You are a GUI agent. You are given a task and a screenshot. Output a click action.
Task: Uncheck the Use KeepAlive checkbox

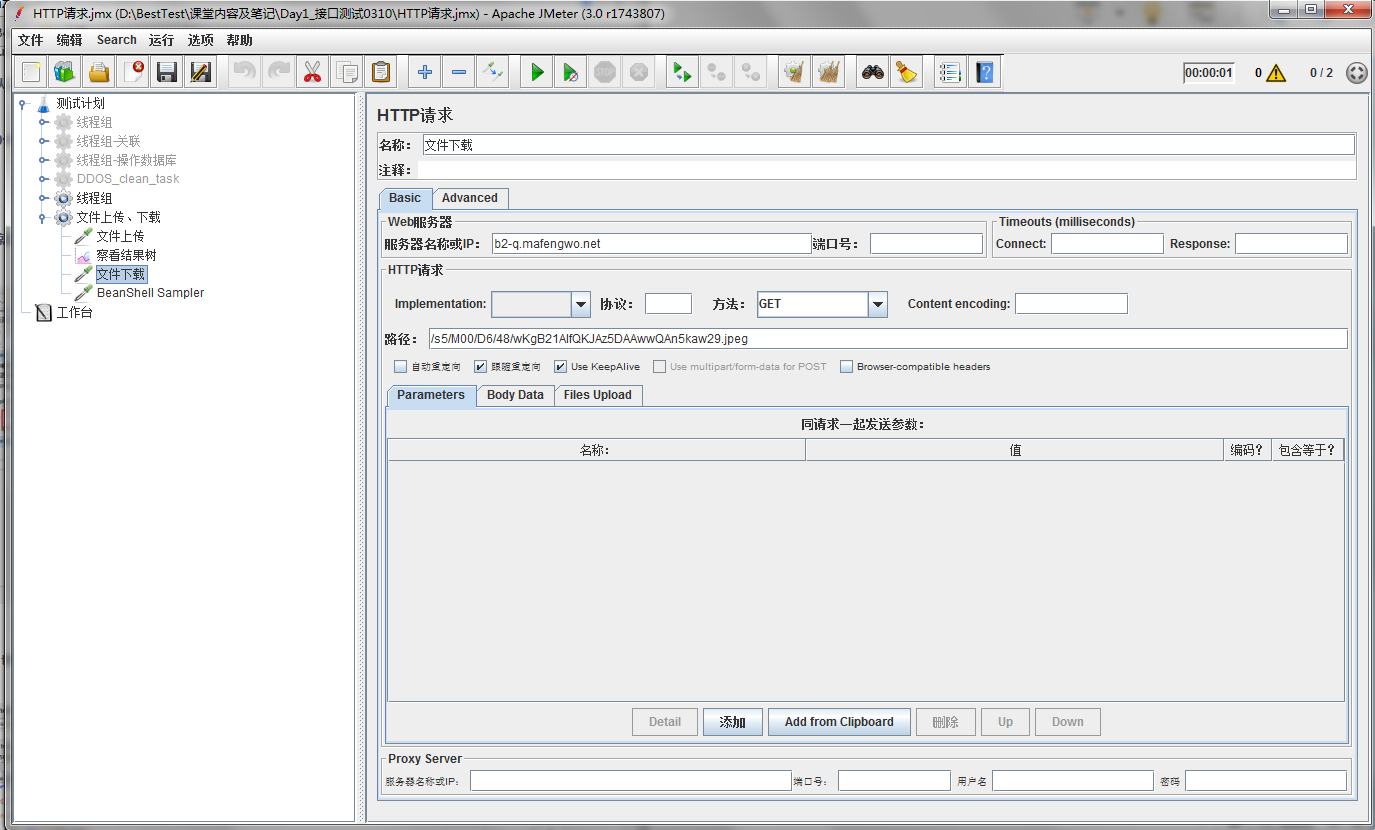560,367
